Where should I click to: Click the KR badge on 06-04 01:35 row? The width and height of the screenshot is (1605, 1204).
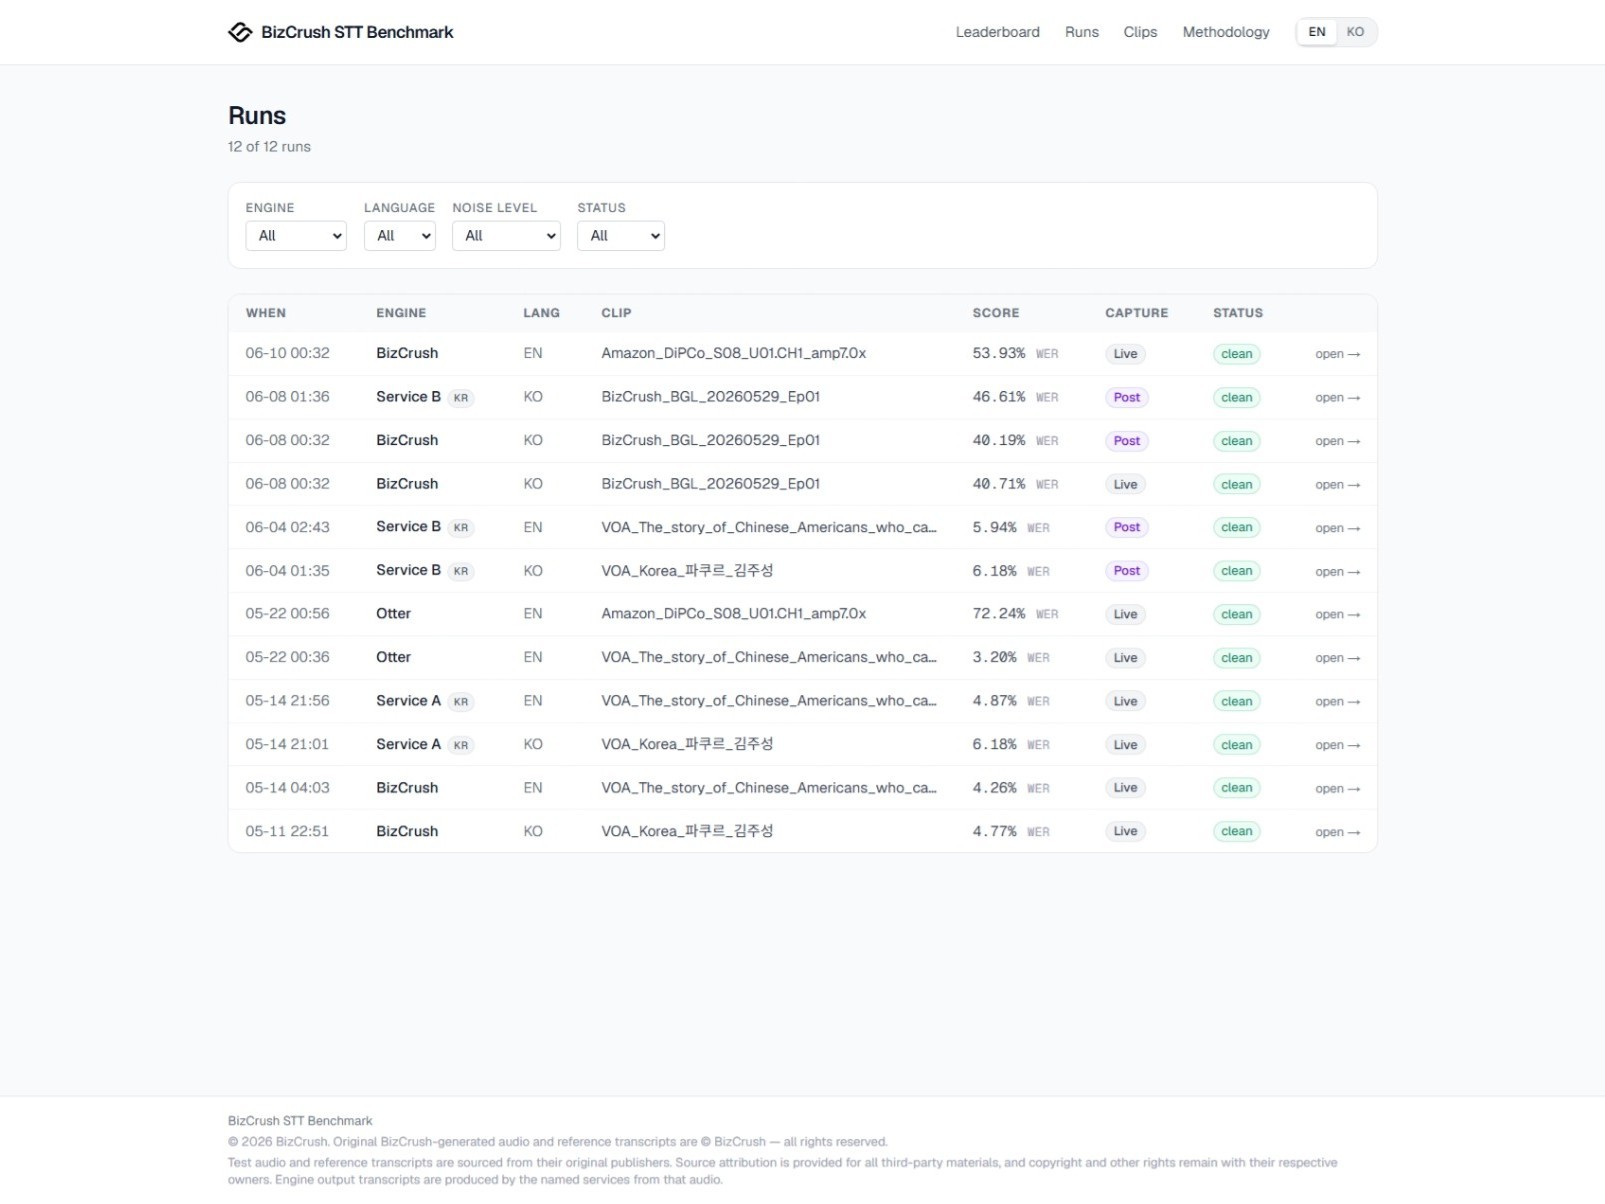pyautogui.click(x=461, y=572)
